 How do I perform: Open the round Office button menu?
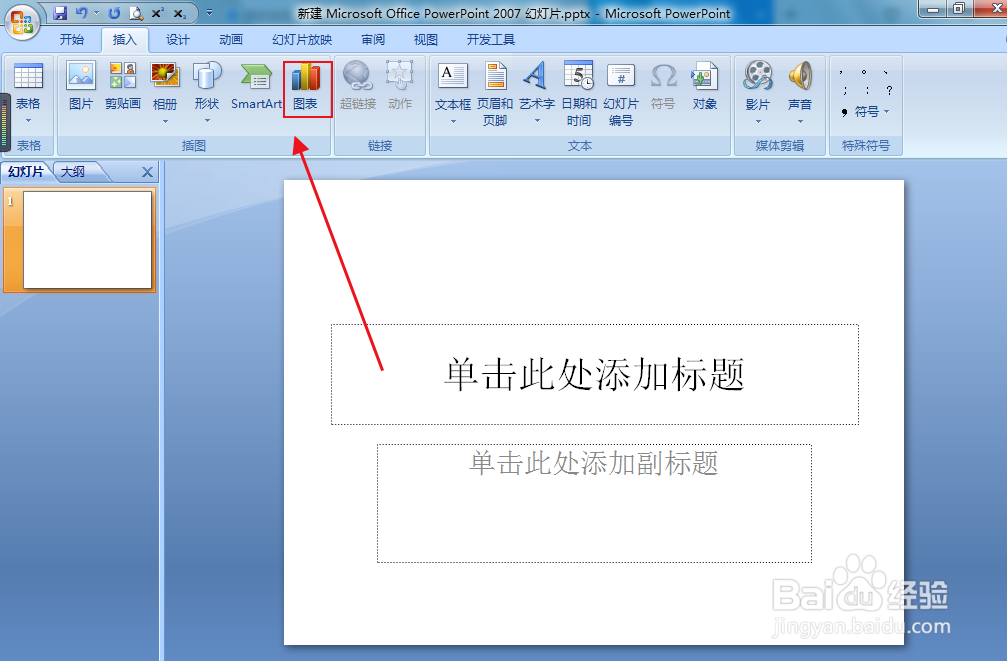[x=22, y=21]
